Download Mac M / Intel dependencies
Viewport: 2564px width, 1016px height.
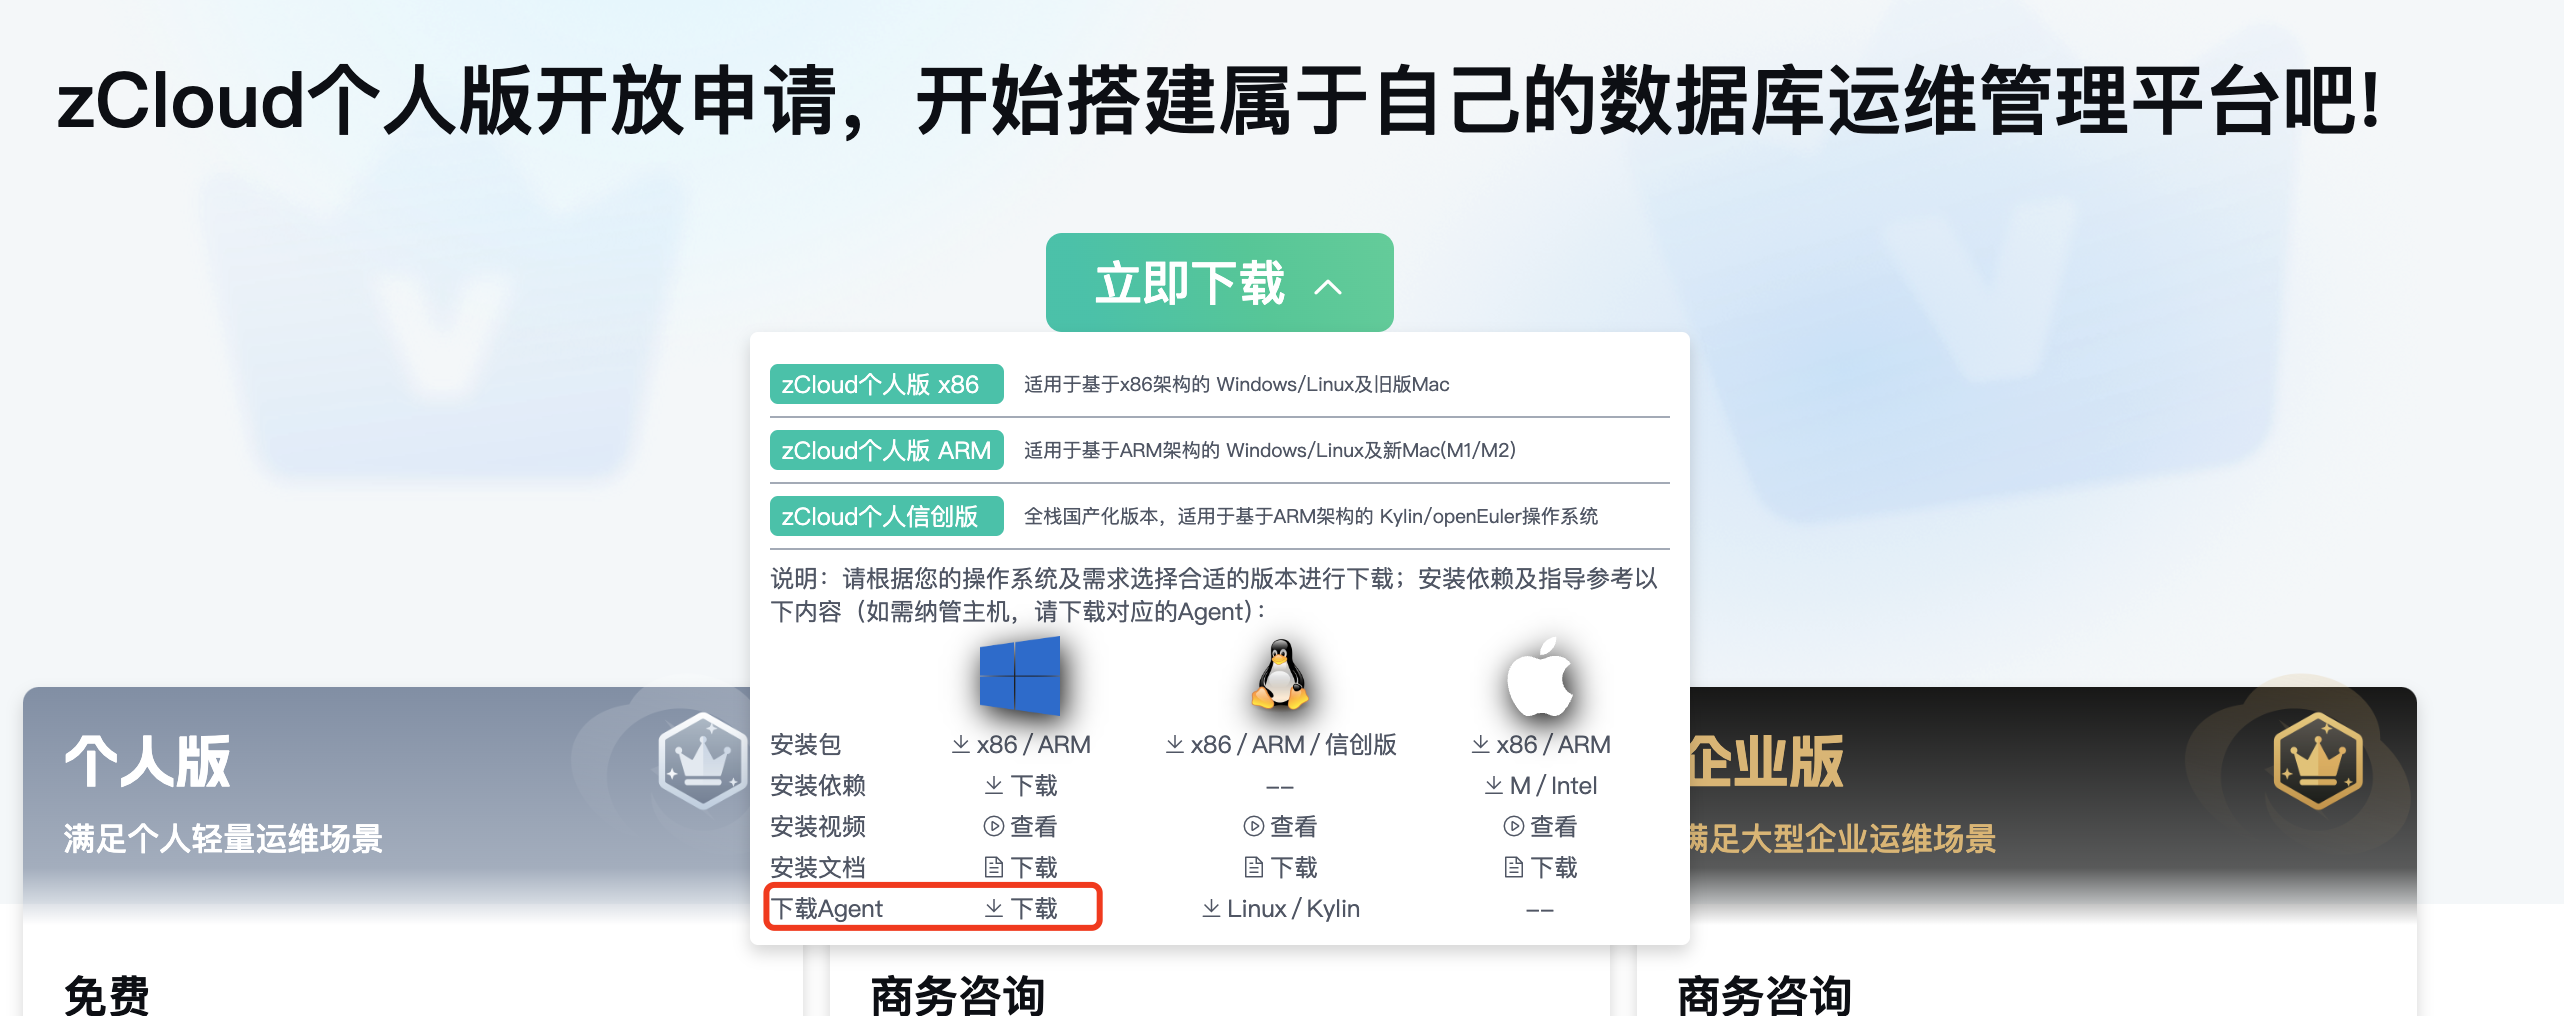[1540, 785]
